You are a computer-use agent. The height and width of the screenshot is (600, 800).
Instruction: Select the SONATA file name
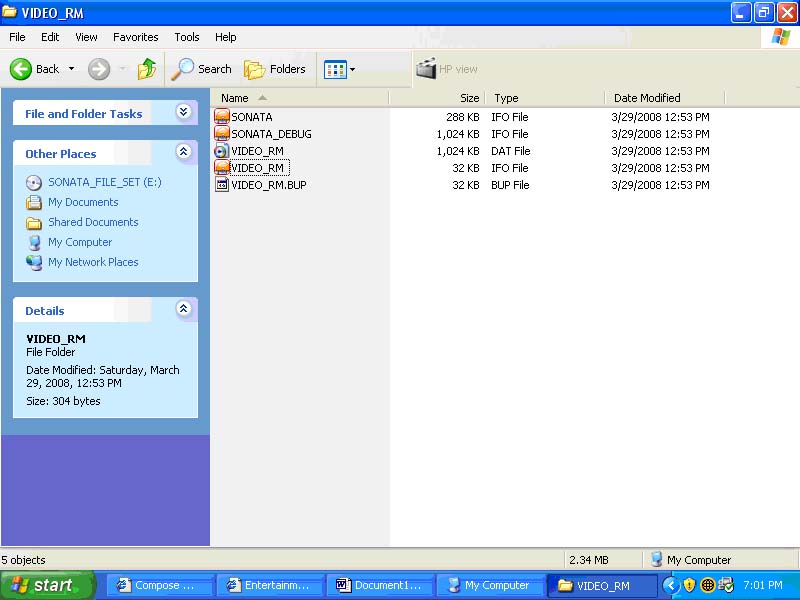tap(252, 117)
